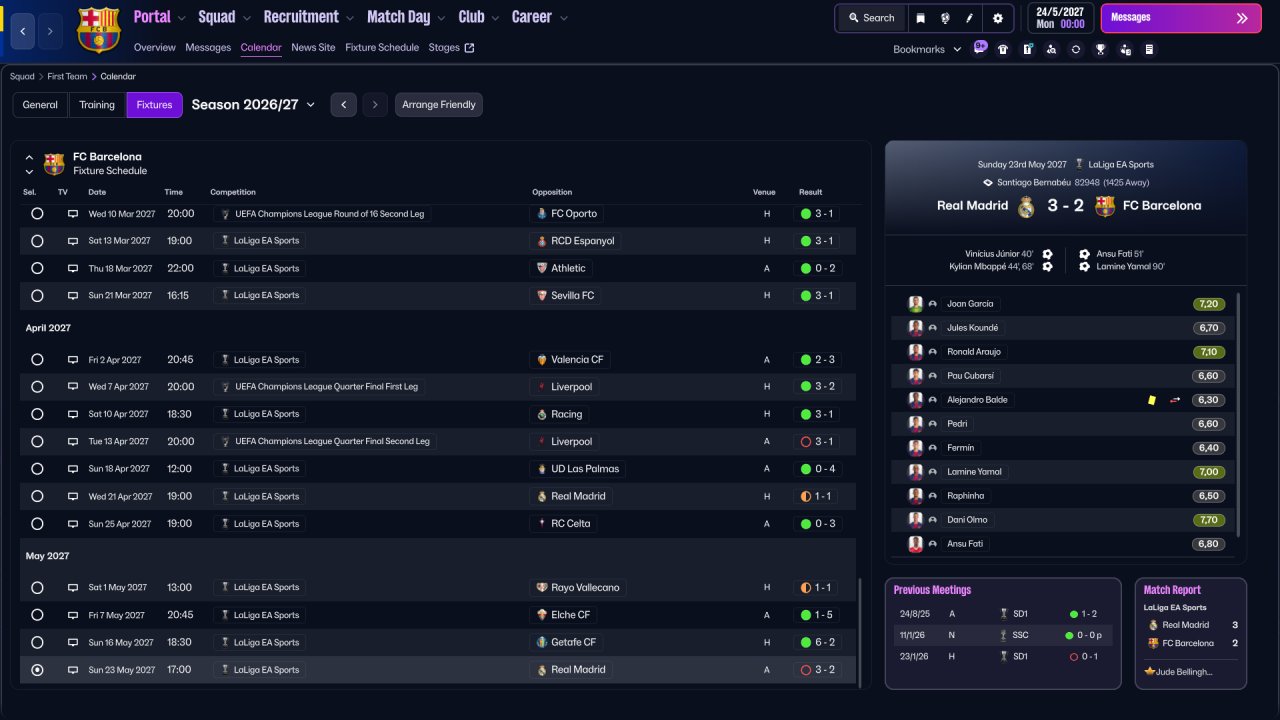Click Joan García's player portrait
This screenshot has width=1280, height=720.
pos(915,304)
